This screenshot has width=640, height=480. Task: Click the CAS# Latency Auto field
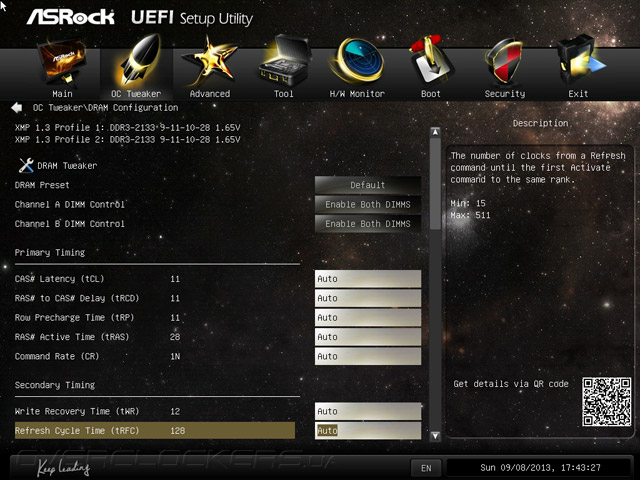pyautogui.click(x=368, y=279)
